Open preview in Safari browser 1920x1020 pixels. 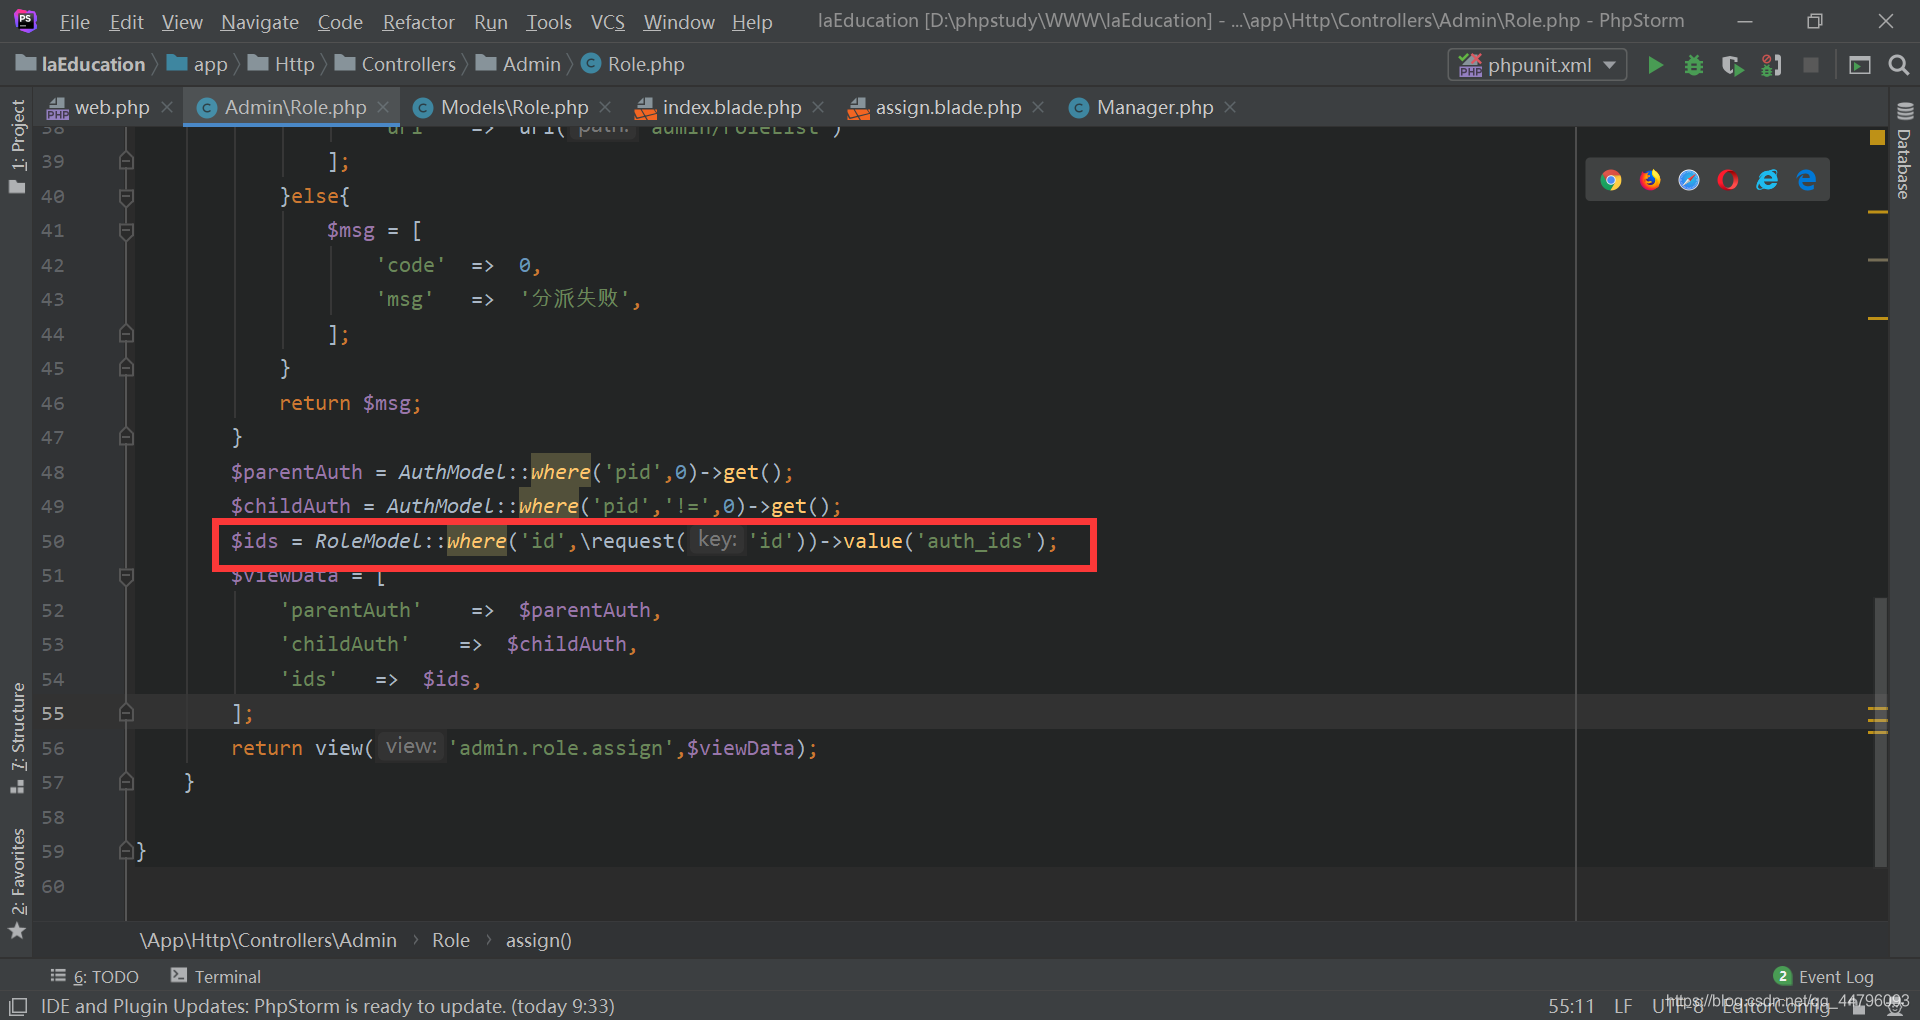coord(1689,180)
